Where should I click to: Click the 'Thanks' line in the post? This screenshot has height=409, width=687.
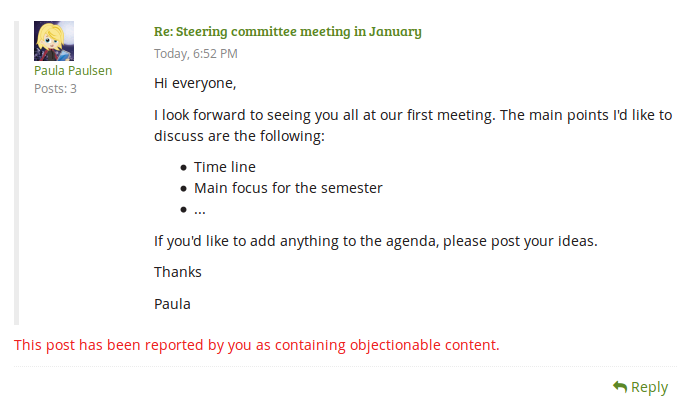click(x=178, y=271)
